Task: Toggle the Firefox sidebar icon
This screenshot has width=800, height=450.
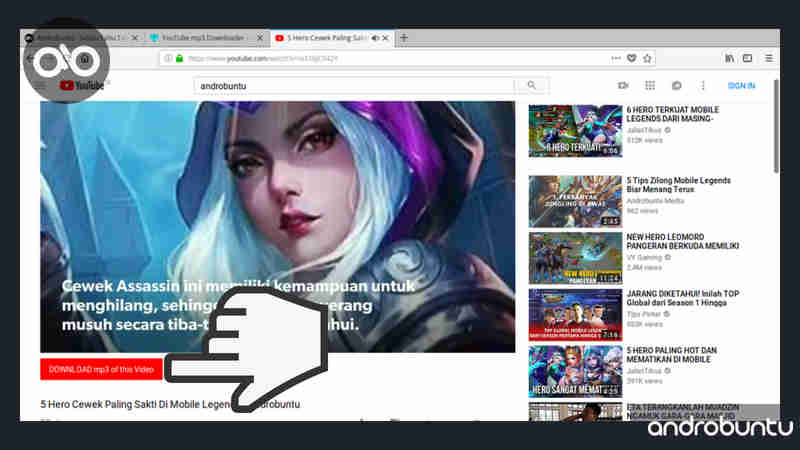Action: tap(747, 58)
